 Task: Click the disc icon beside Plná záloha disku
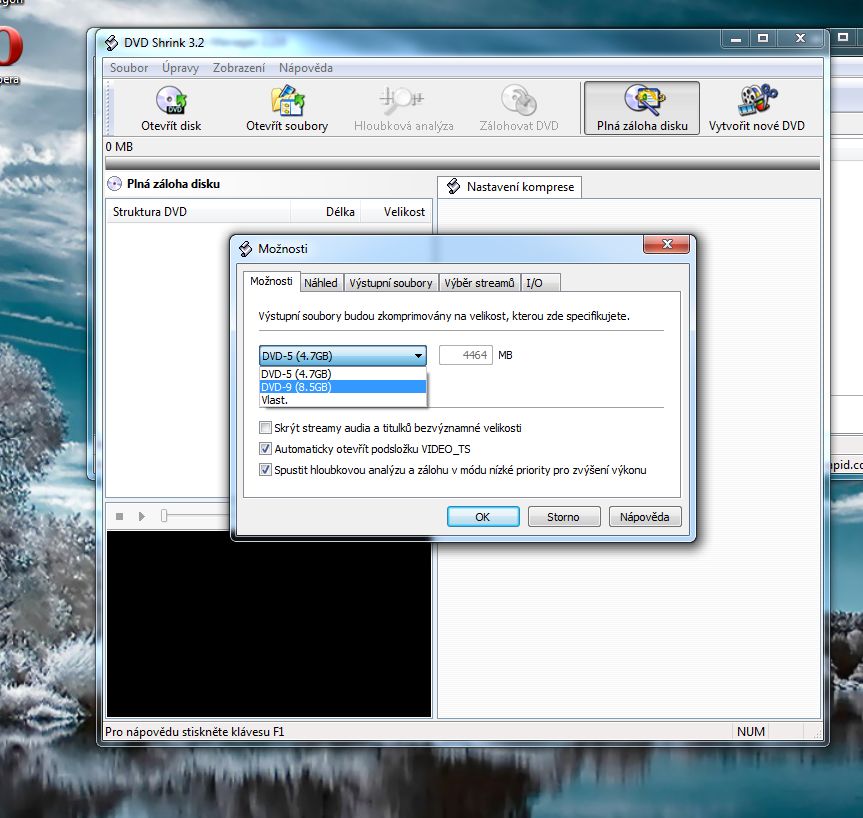(114, 184)
